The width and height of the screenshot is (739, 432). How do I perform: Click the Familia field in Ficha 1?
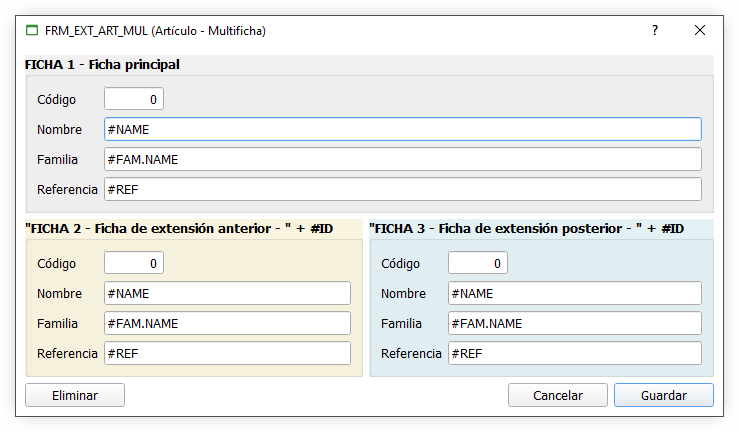tap(402, 159)
